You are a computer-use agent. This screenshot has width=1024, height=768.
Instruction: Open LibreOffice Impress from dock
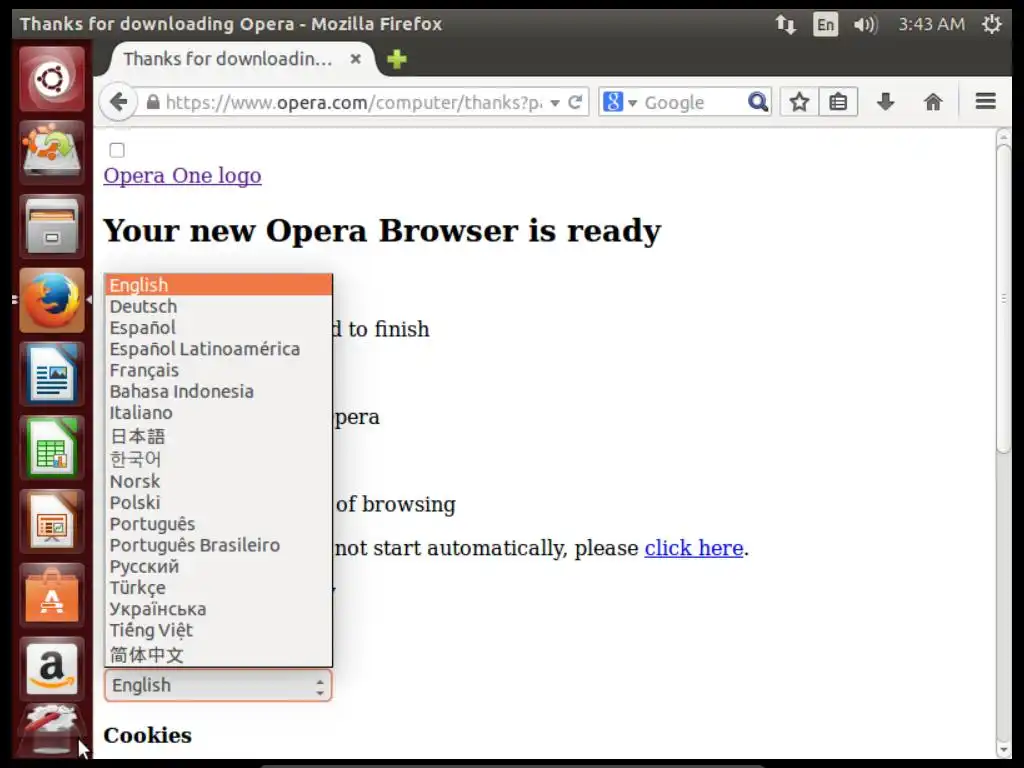(x=52, y=522)
